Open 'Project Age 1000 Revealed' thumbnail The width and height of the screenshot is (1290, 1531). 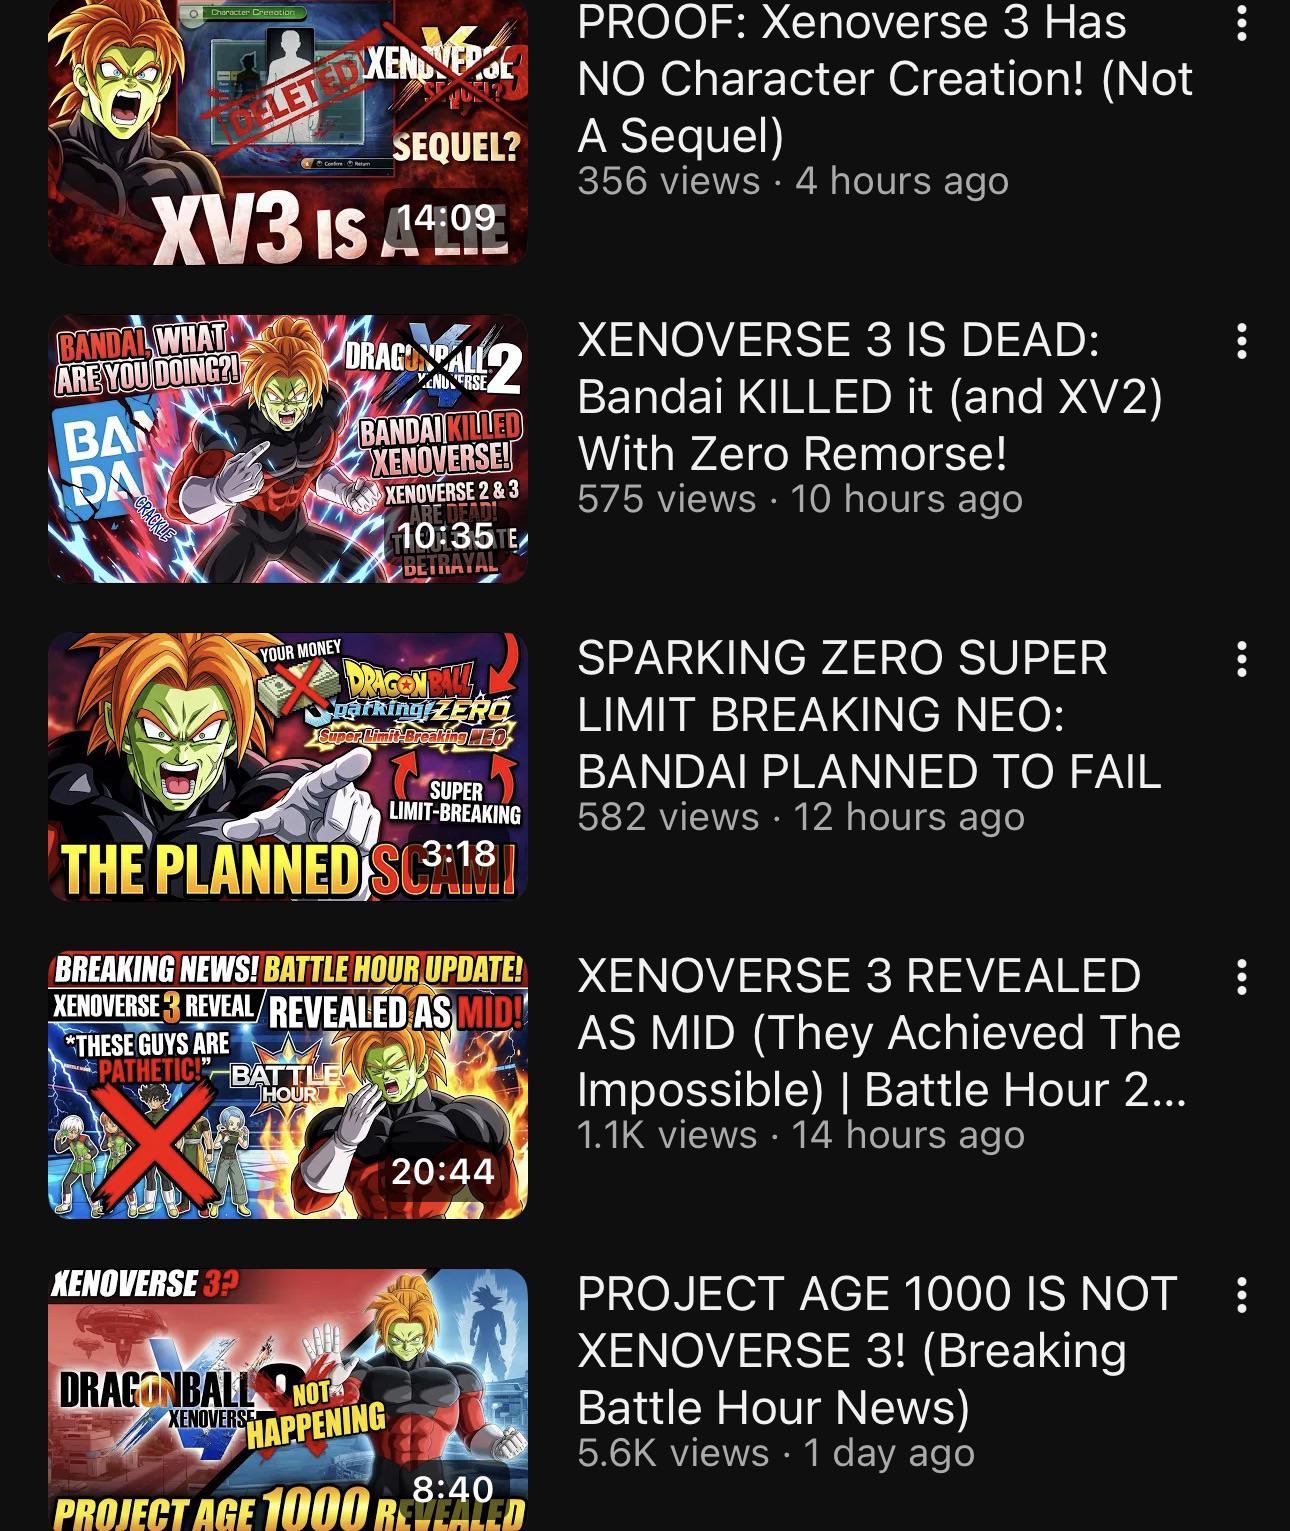point(287,1400)
